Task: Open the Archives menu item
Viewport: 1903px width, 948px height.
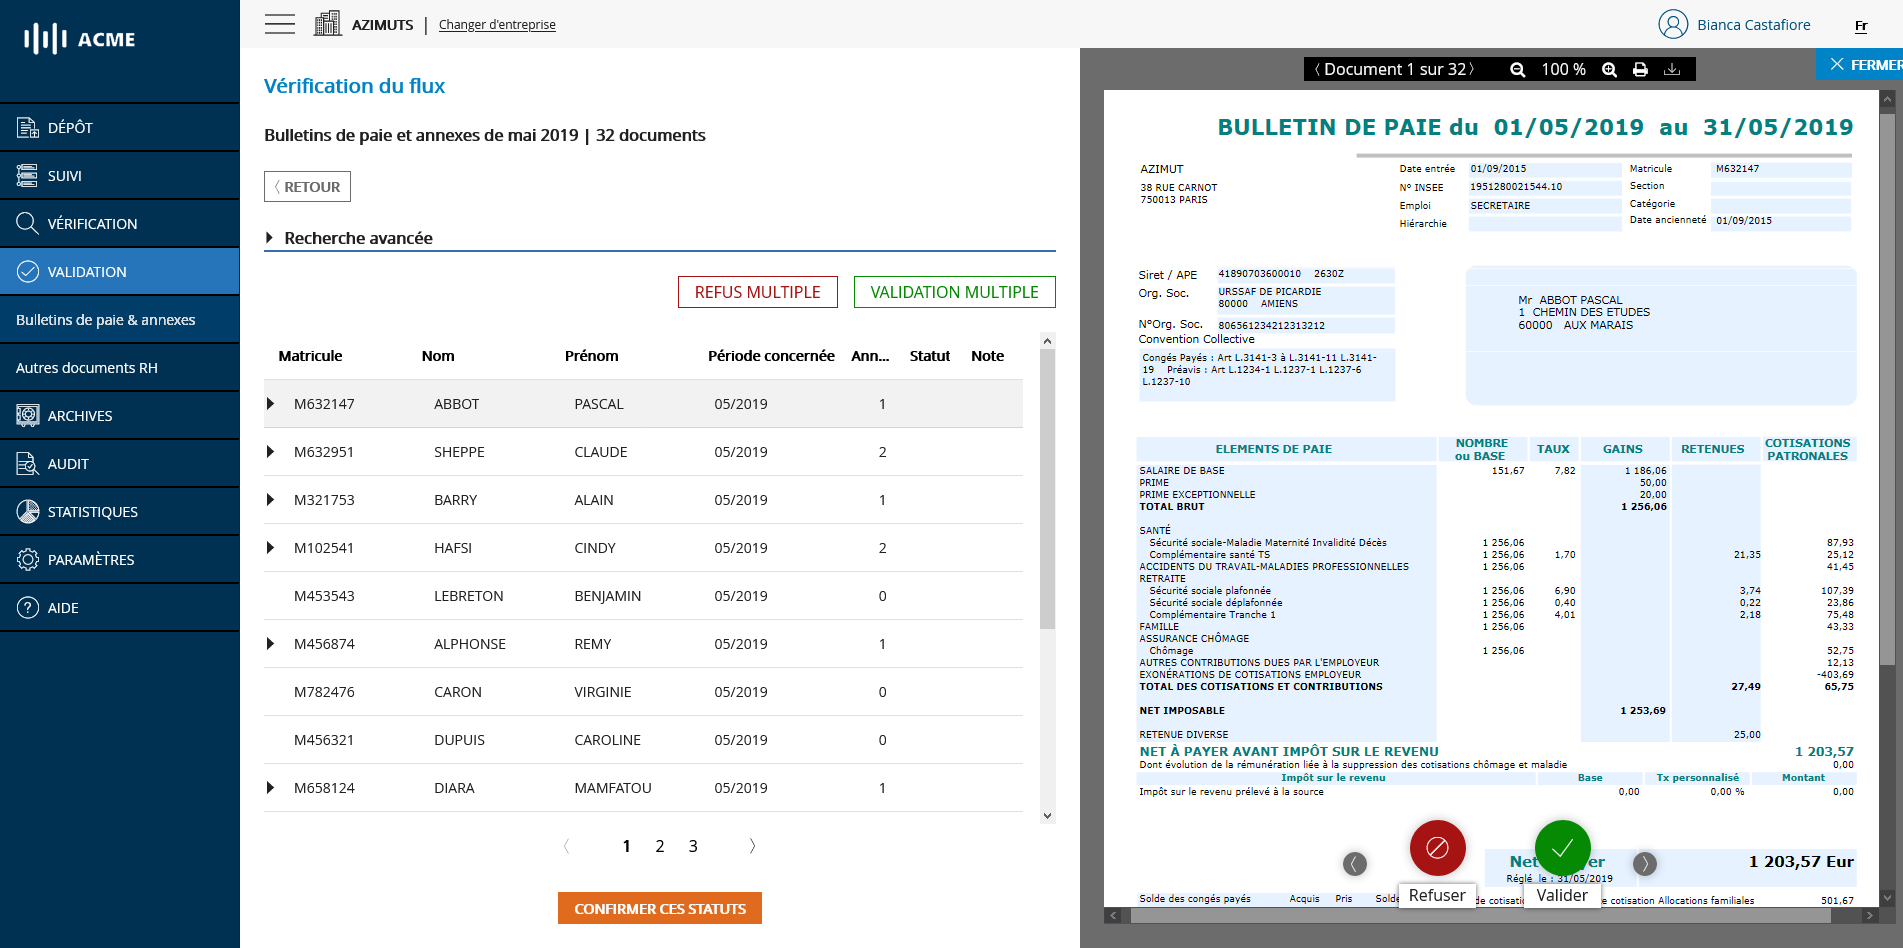Action: 80,416
